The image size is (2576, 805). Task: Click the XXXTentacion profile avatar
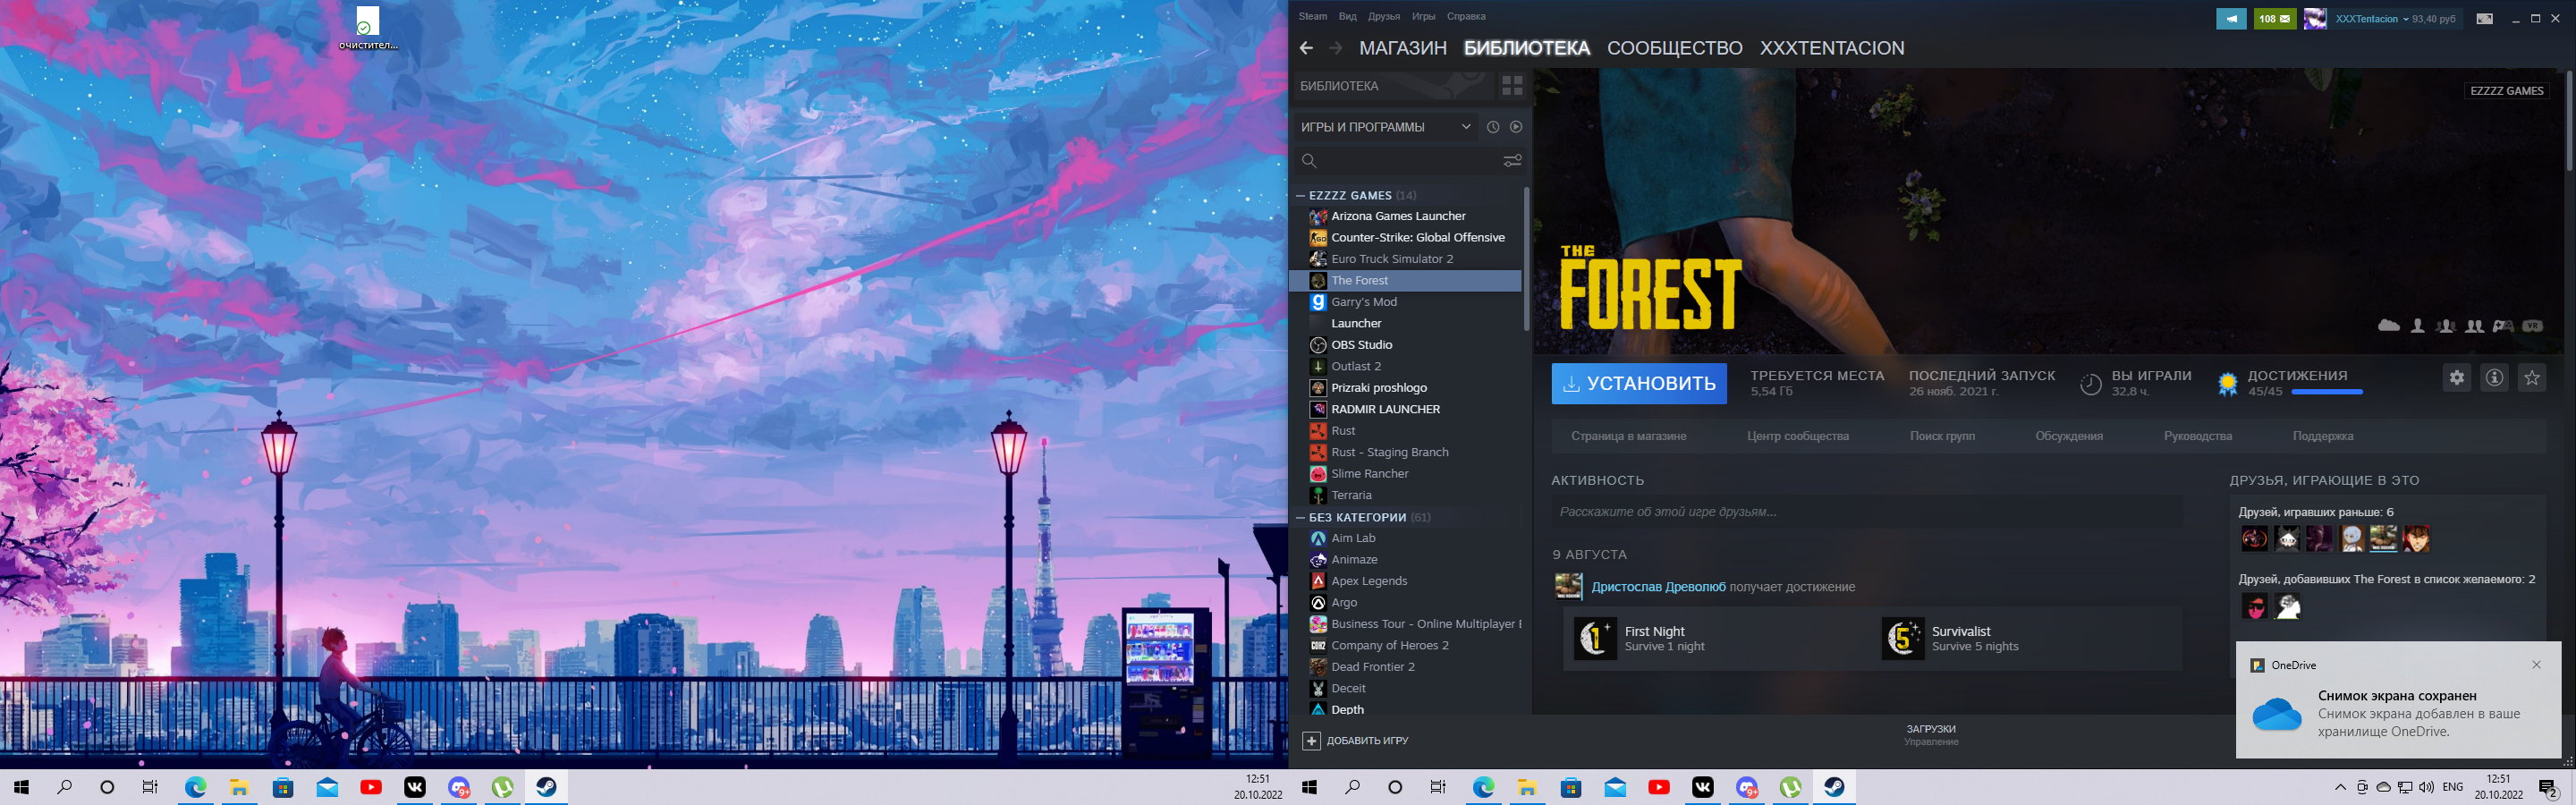tap(2315, 18)
